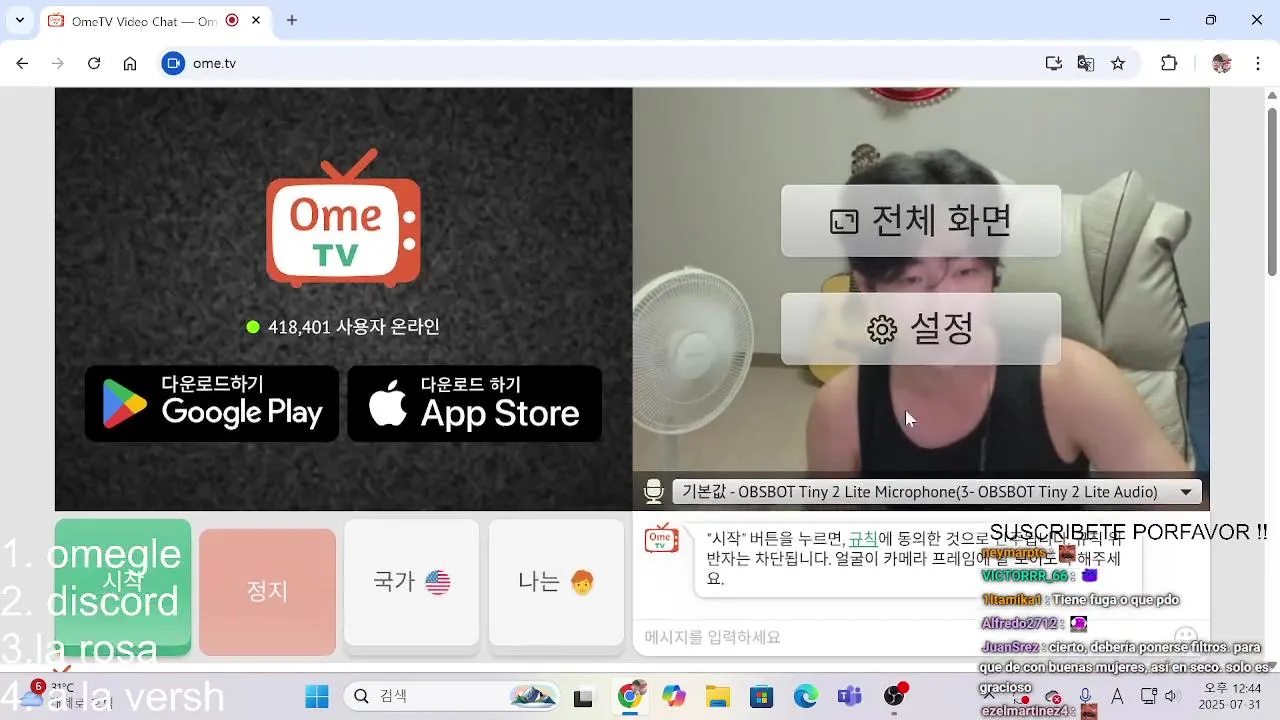Open the Google Play download badge

pos(212,403)
